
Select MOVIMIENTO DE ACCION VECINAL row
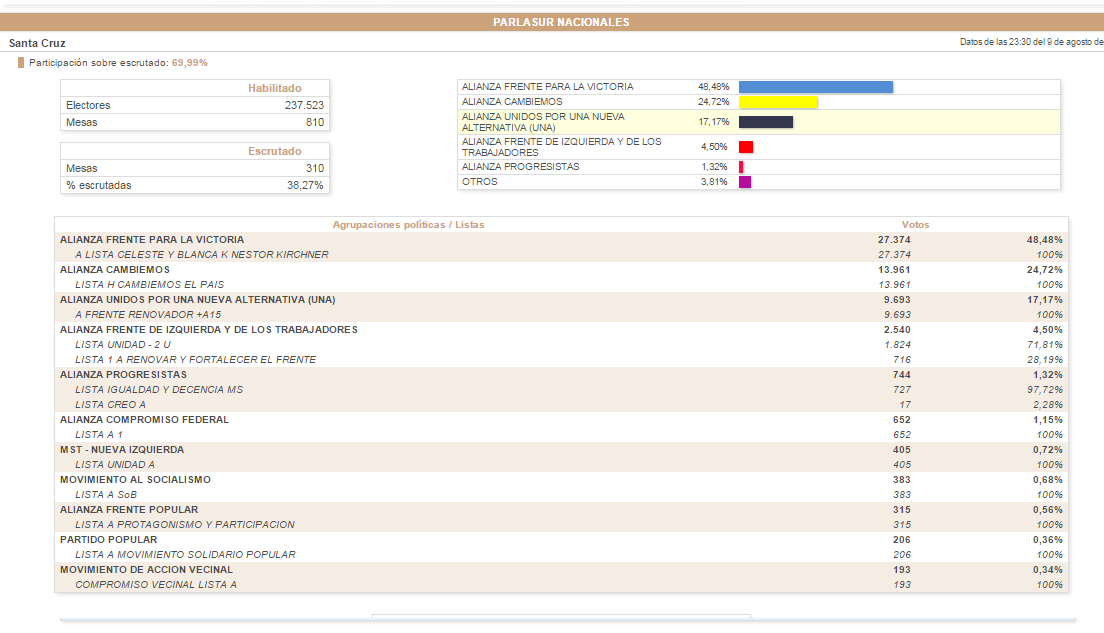point(561,570)
